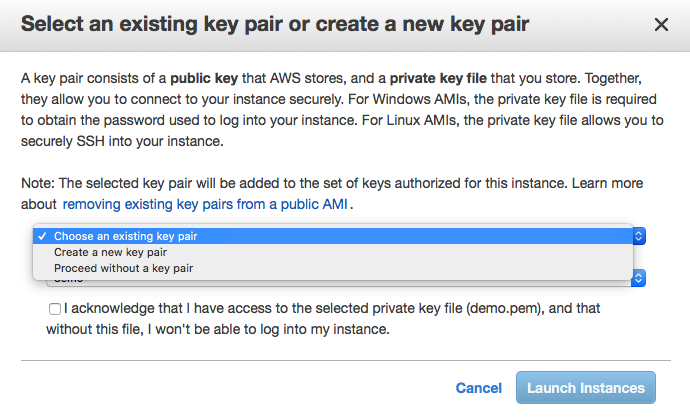The width and height of the screenshot is (690, 420).
Task: Open the 'removing existing key pairs' link
Action: pyautogui.click(x=206, y=204)
